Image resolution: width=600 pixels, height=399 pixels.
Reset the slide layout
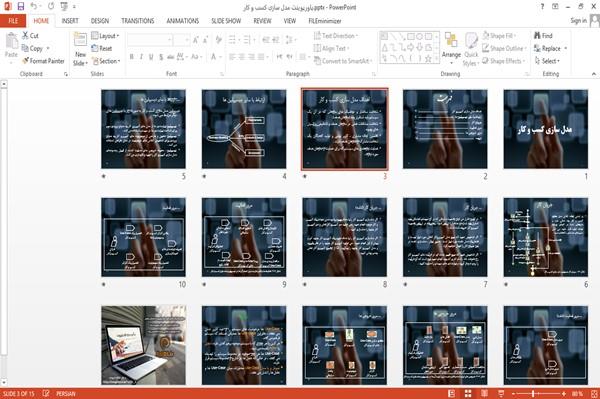(x=102, y=48)
